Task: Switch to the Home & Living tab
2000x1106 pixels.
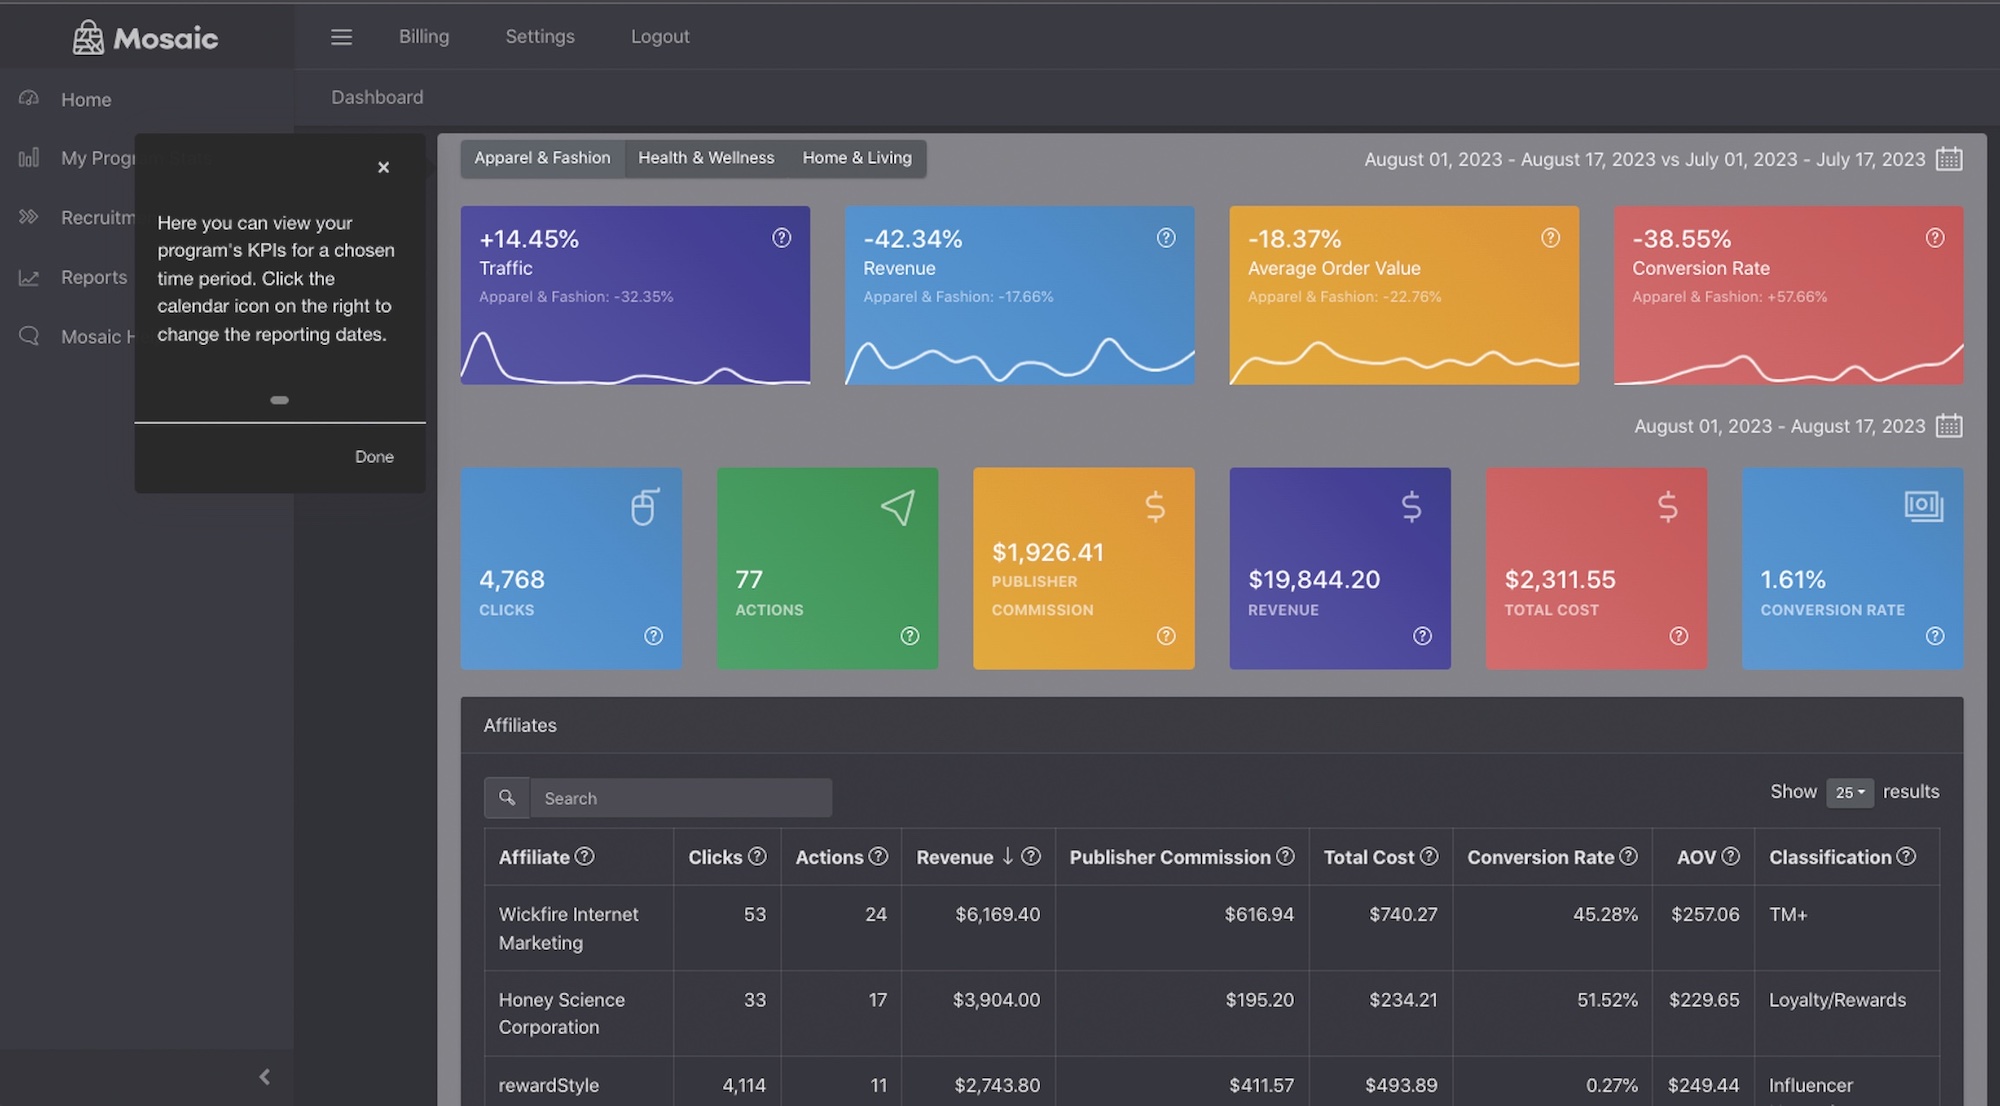Action: coord(856,157)
